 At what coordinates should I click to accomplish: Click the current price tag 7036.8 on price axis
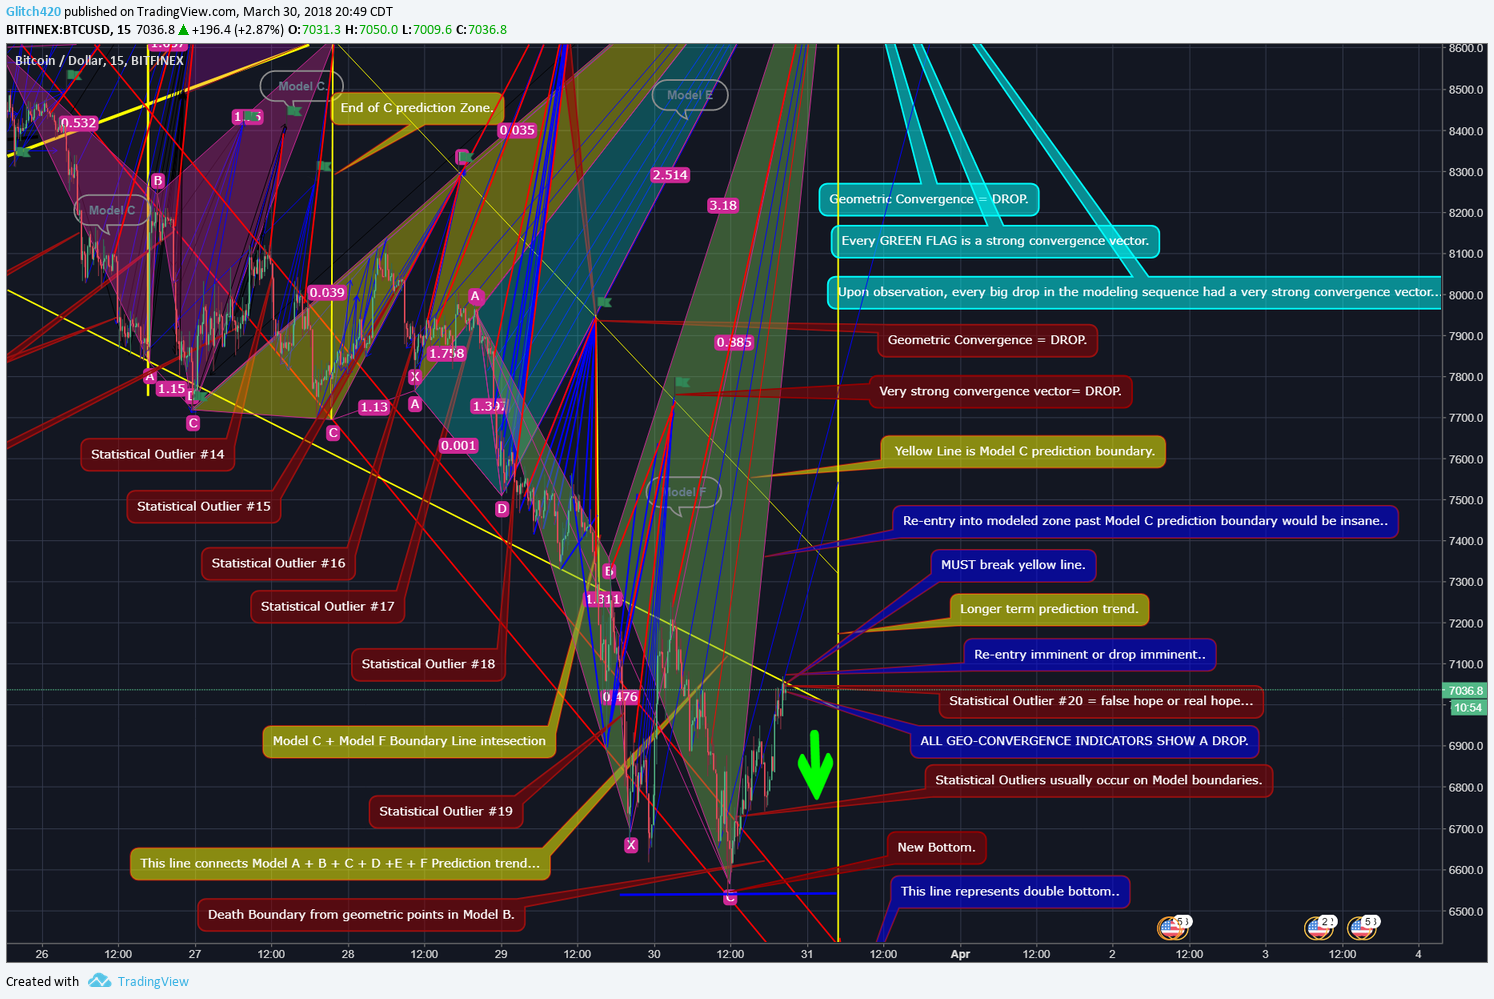coord(1466,691)
